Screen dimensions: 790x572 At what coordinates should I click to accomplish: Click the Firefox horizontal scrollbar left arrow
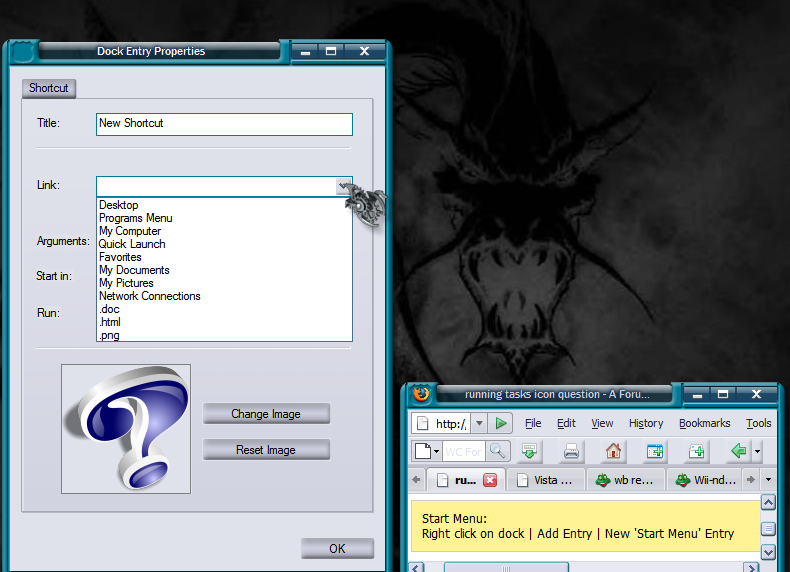click(x=416, y=568)
